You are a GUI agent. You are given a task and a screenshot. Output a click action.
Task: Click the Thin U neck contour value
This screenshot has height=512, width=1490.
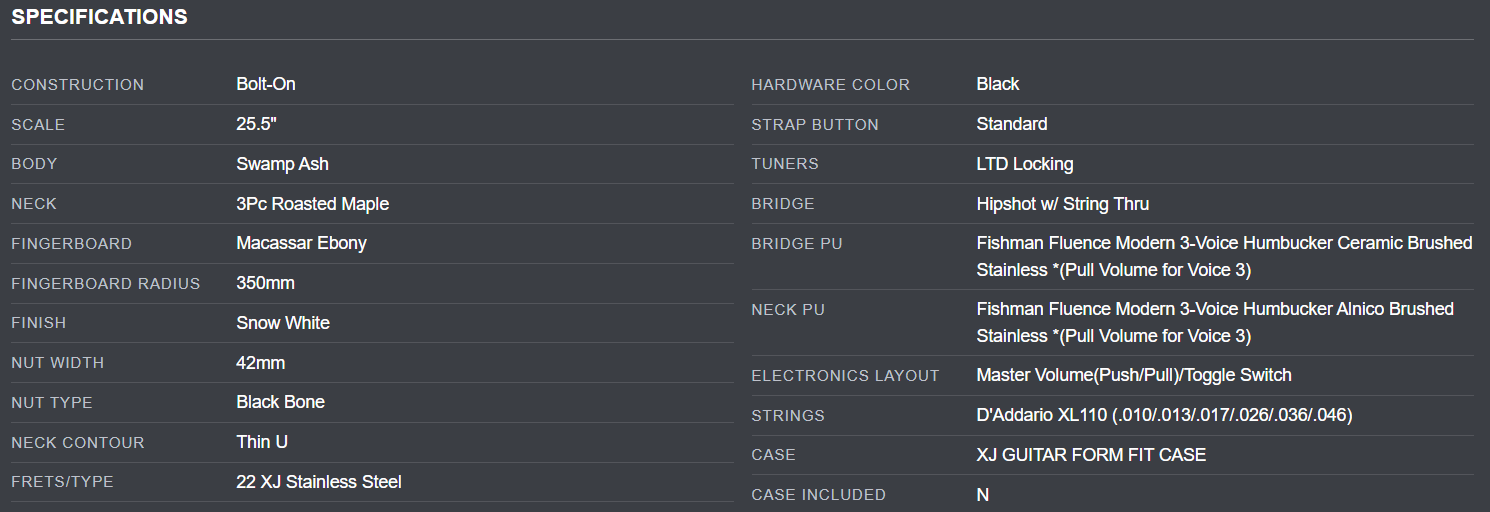pos(262,442)
